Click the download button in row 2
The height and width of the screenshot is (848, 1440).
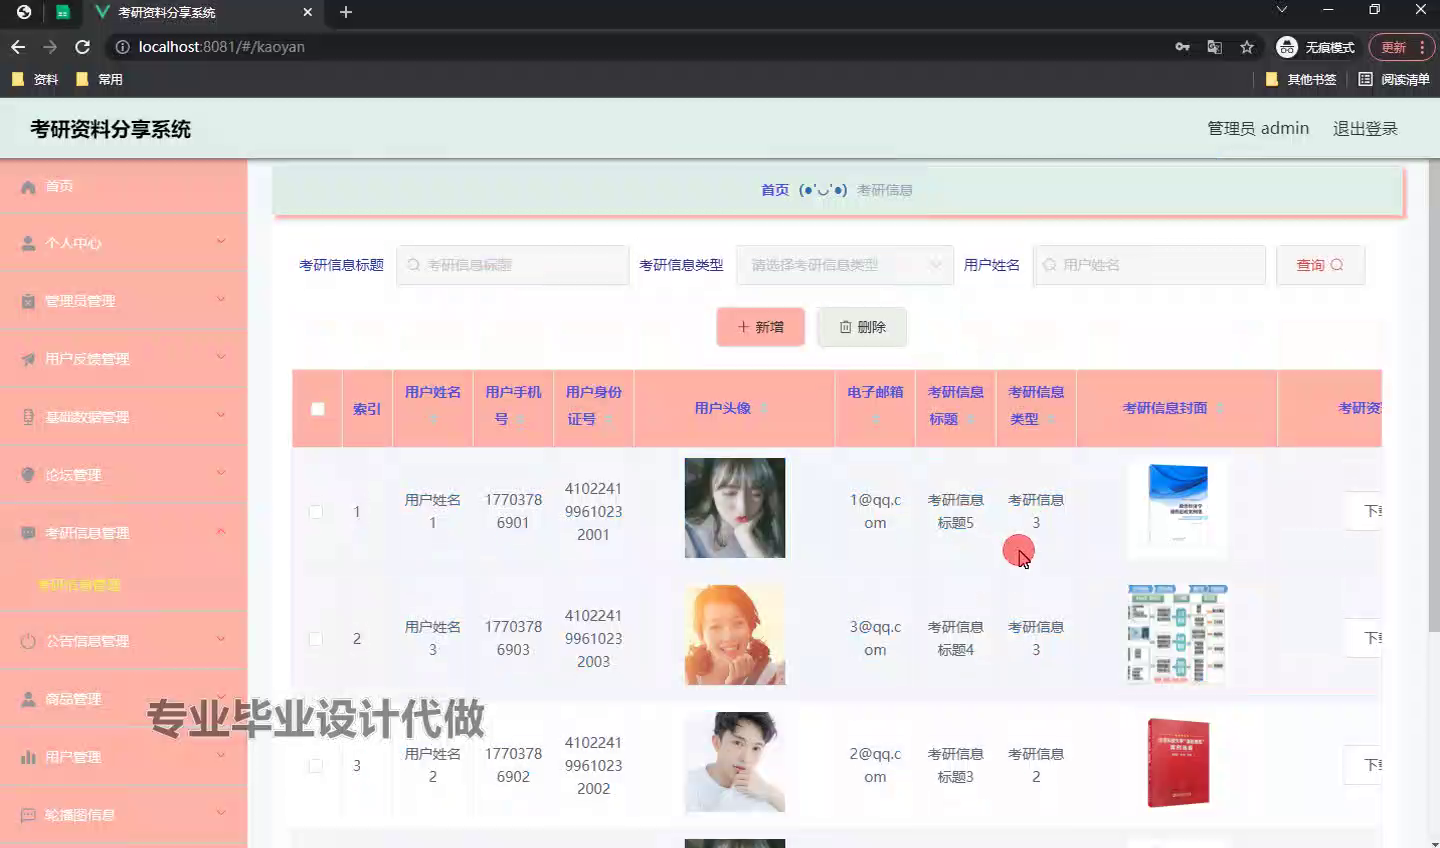[x=1364, y=638]
